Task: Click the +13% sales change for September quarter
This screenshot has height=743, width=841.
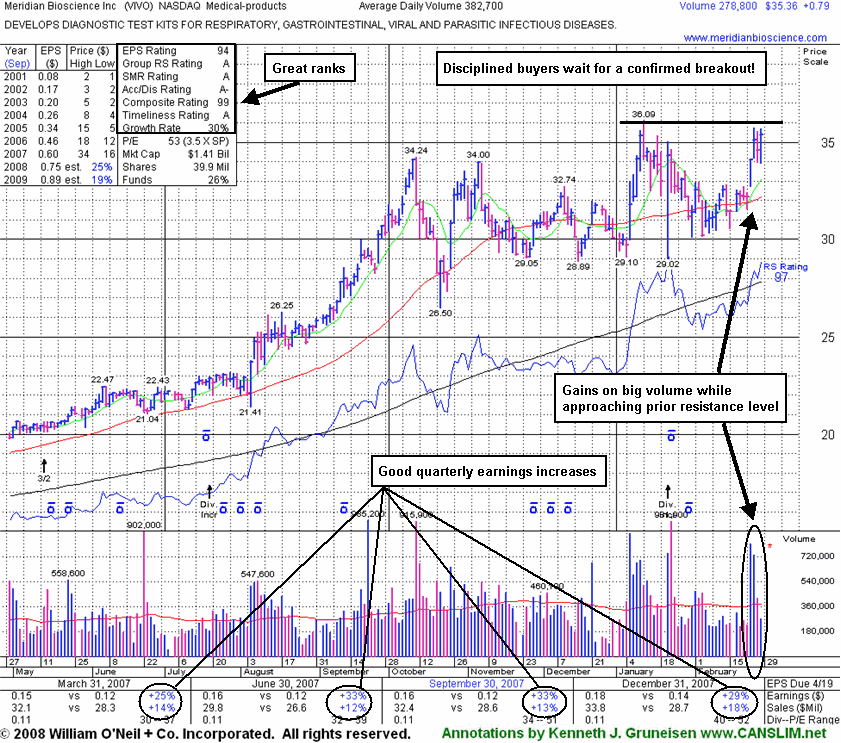Action: click(544, 708)
